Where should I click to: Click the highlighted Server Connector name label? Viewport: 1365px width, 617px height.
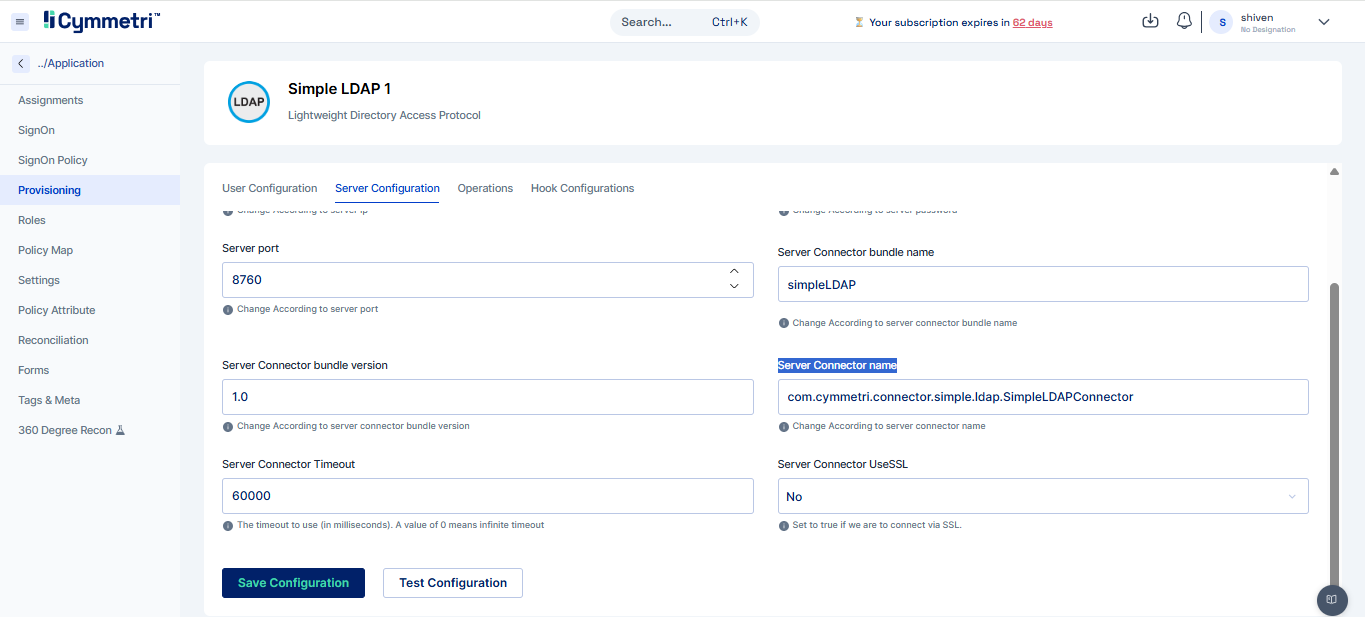point(837,365)
